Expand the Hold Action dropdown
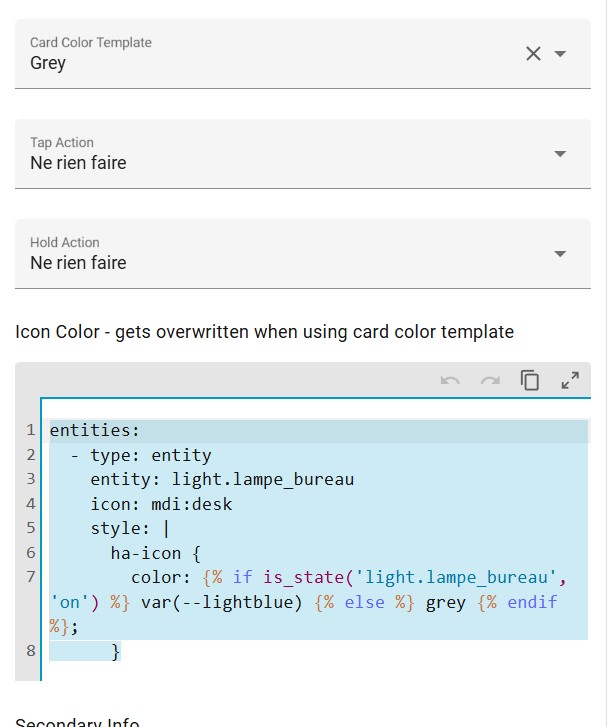 point(560,254)
